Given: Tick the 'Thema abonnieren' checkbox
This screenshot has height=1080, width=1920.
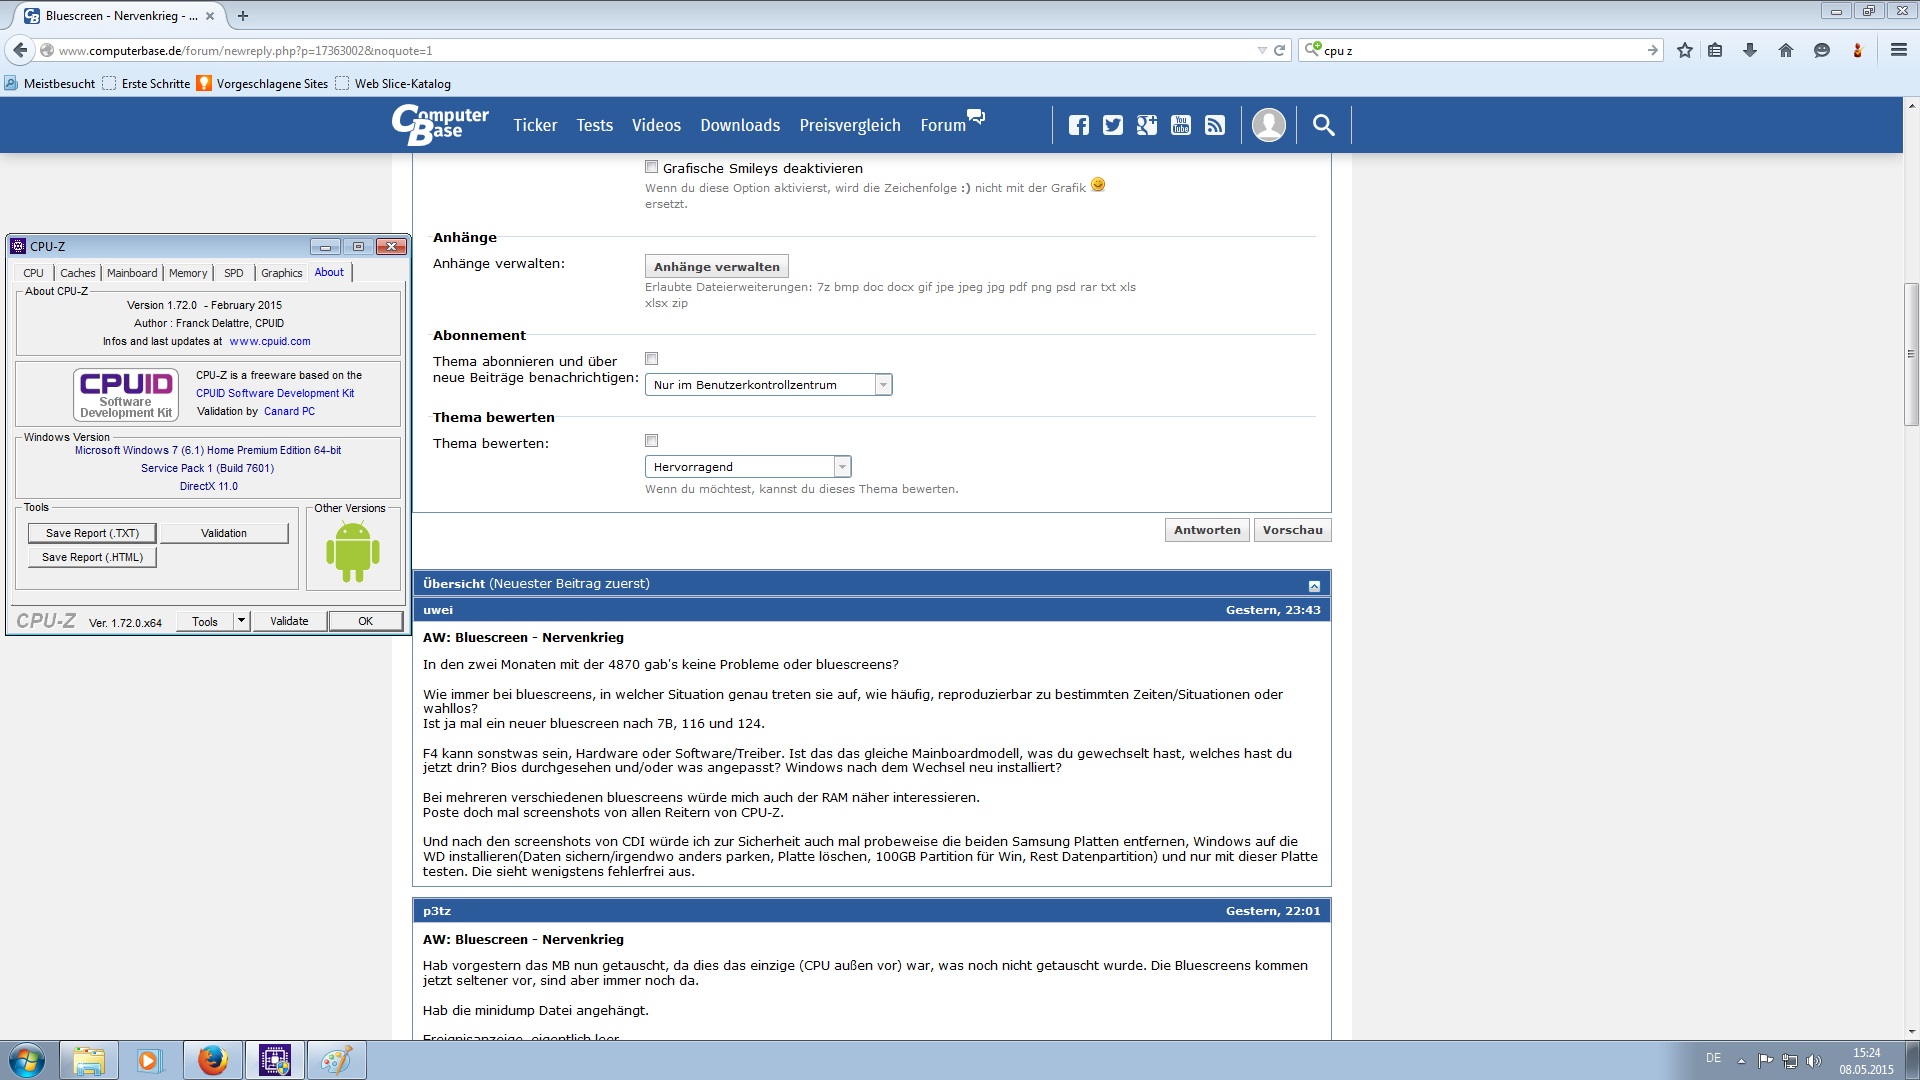Looking at the screenshot, I should click(x=652, y=359).
